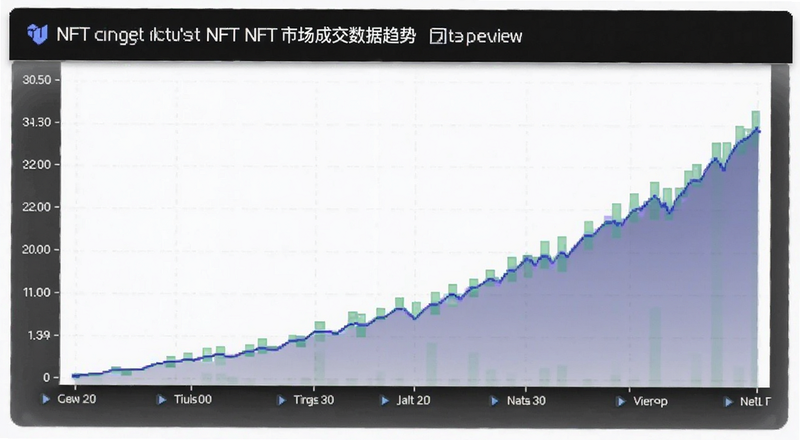Select the 'Vierop' axis label
The width and height of the screenshot is (800, 440).
point(650,402)
